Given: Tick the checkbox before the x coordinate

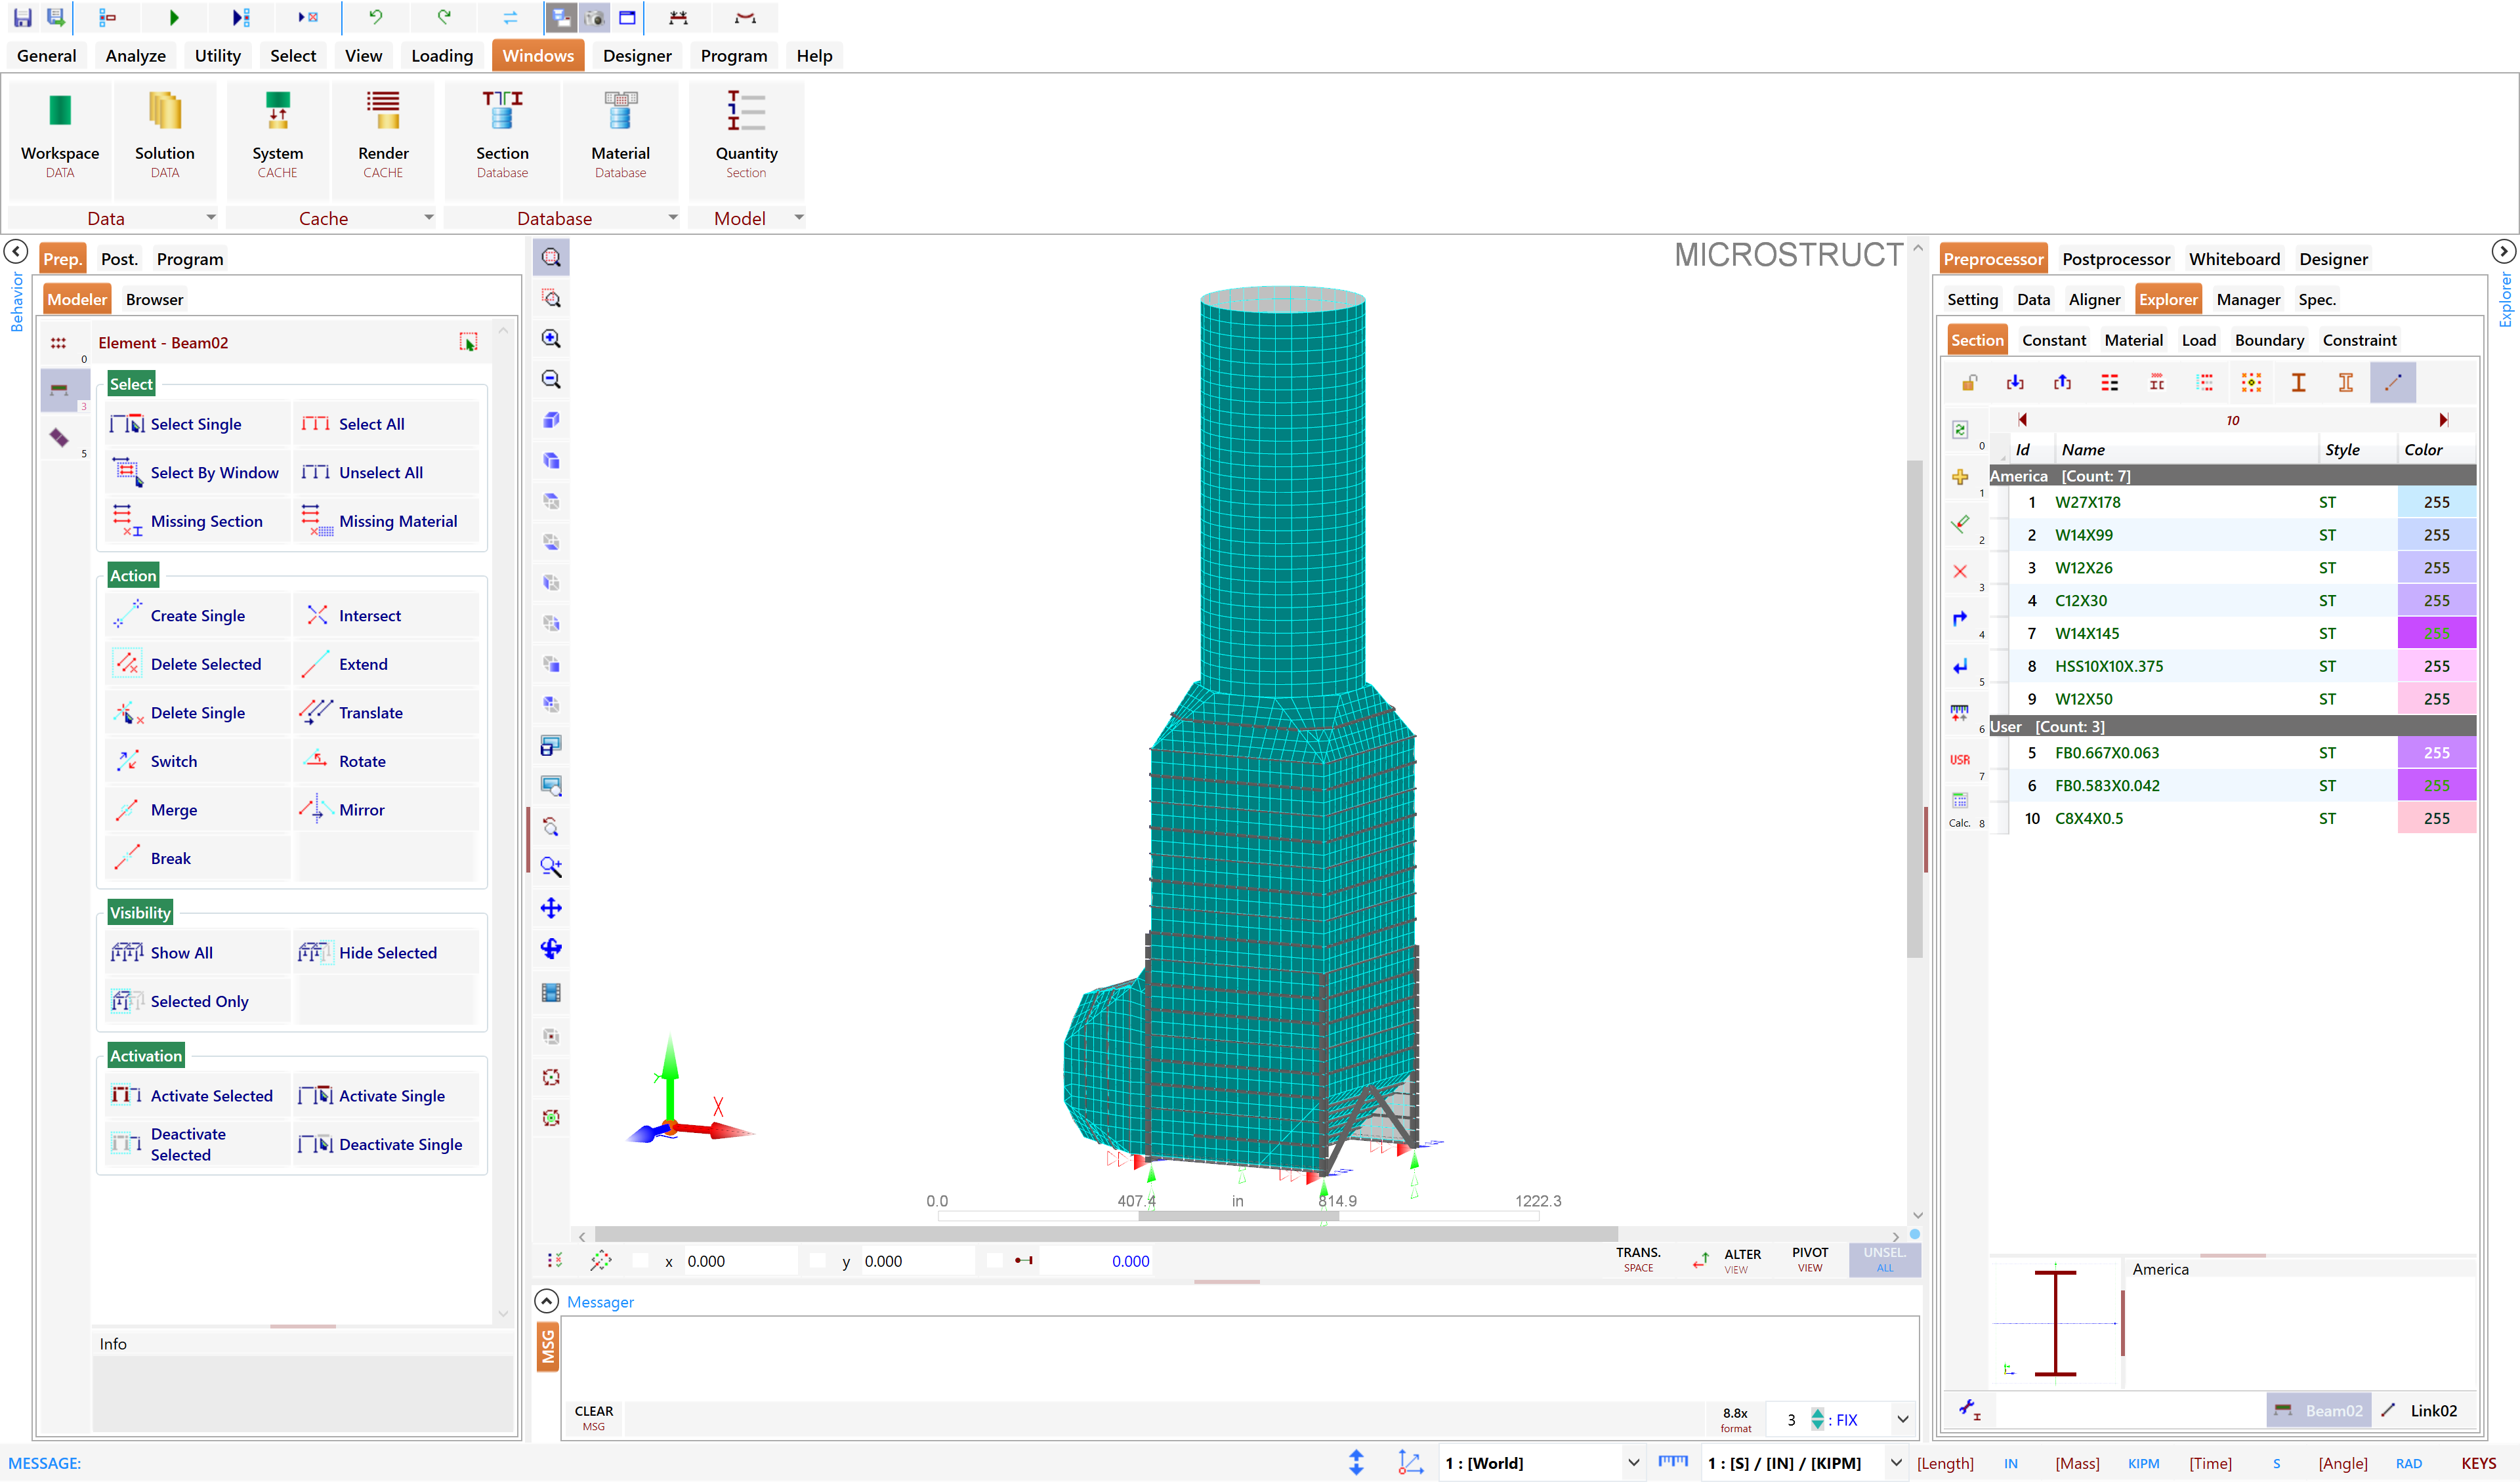Looking at the screenshot, I should click(641, 1261).
